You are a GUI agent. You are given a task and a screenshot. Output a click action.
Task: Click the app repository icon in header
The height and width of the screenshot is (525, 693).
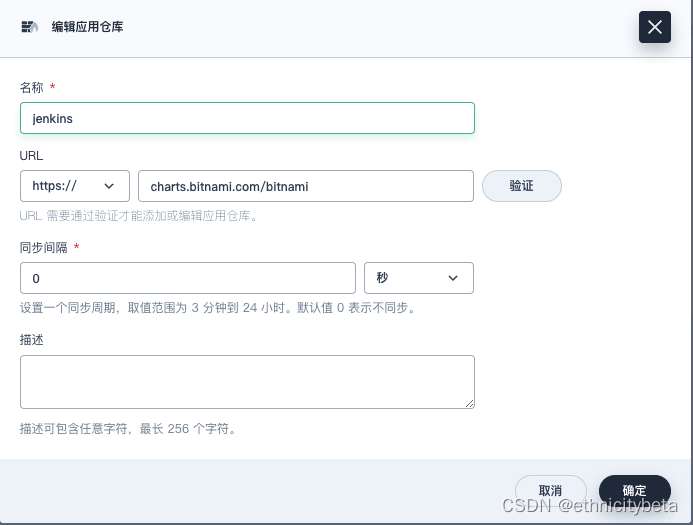tap(30, 27)
